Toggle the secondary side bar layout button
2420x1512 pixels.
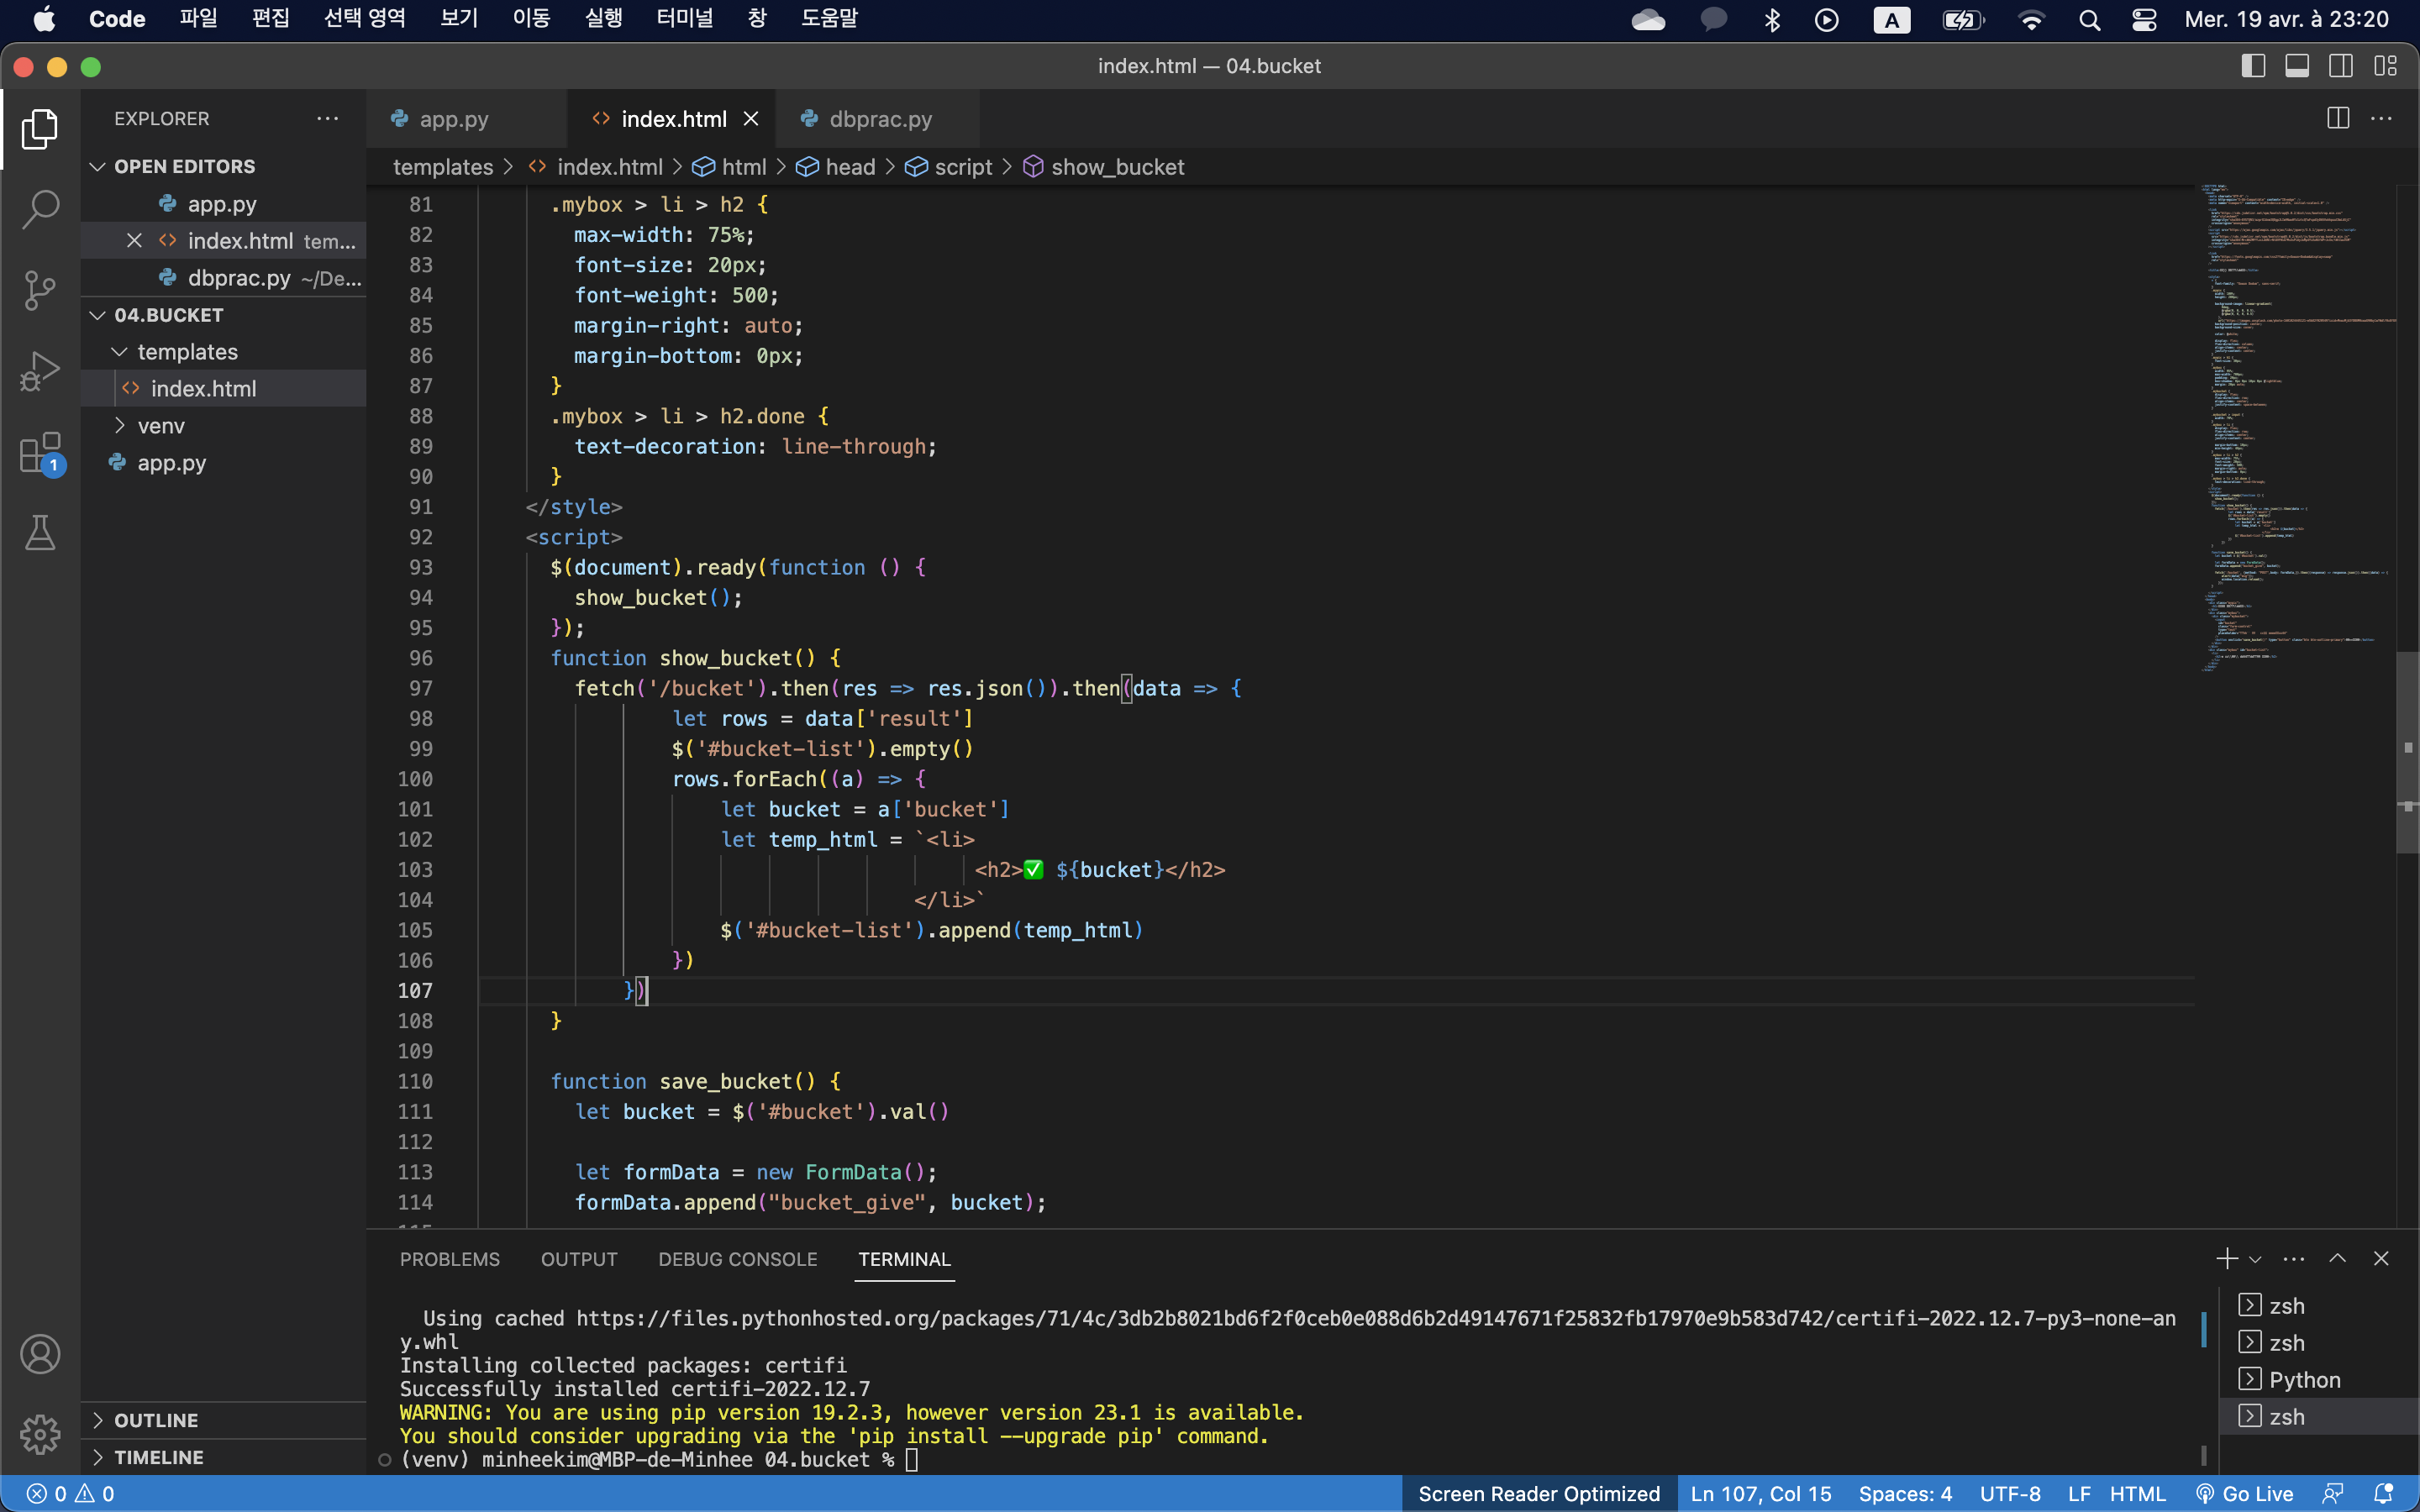(x=2341, y=66)
